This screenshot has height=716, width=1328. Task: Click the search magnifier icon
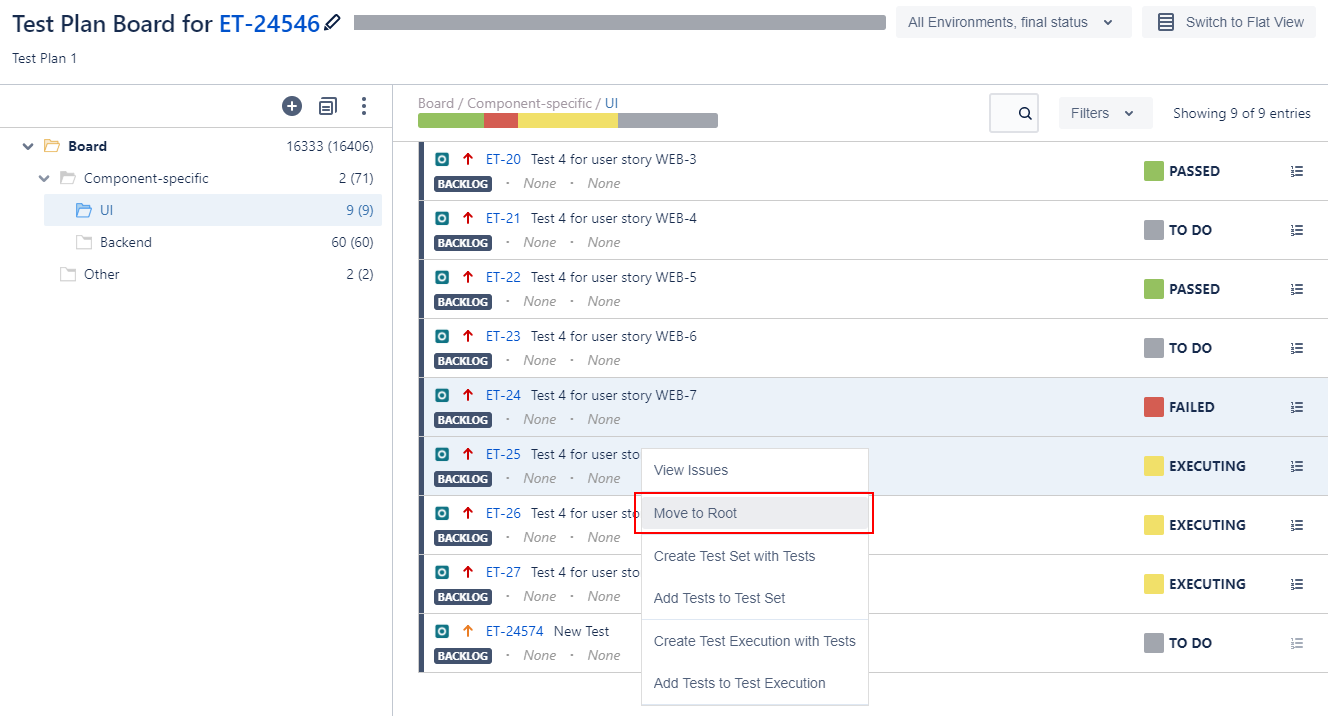pyautogui.click(x=1025, y=114)
